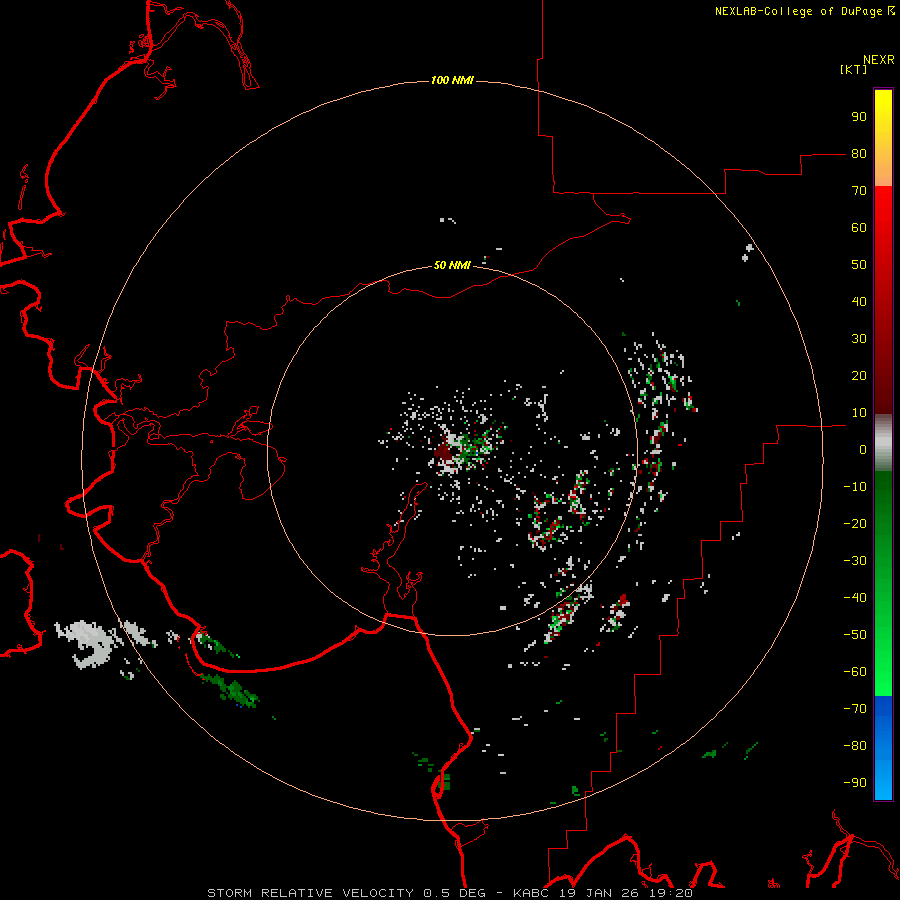Click the -80 value on velocity scale
Viewport: 900px width, 900px height.
tap(855, 746)
